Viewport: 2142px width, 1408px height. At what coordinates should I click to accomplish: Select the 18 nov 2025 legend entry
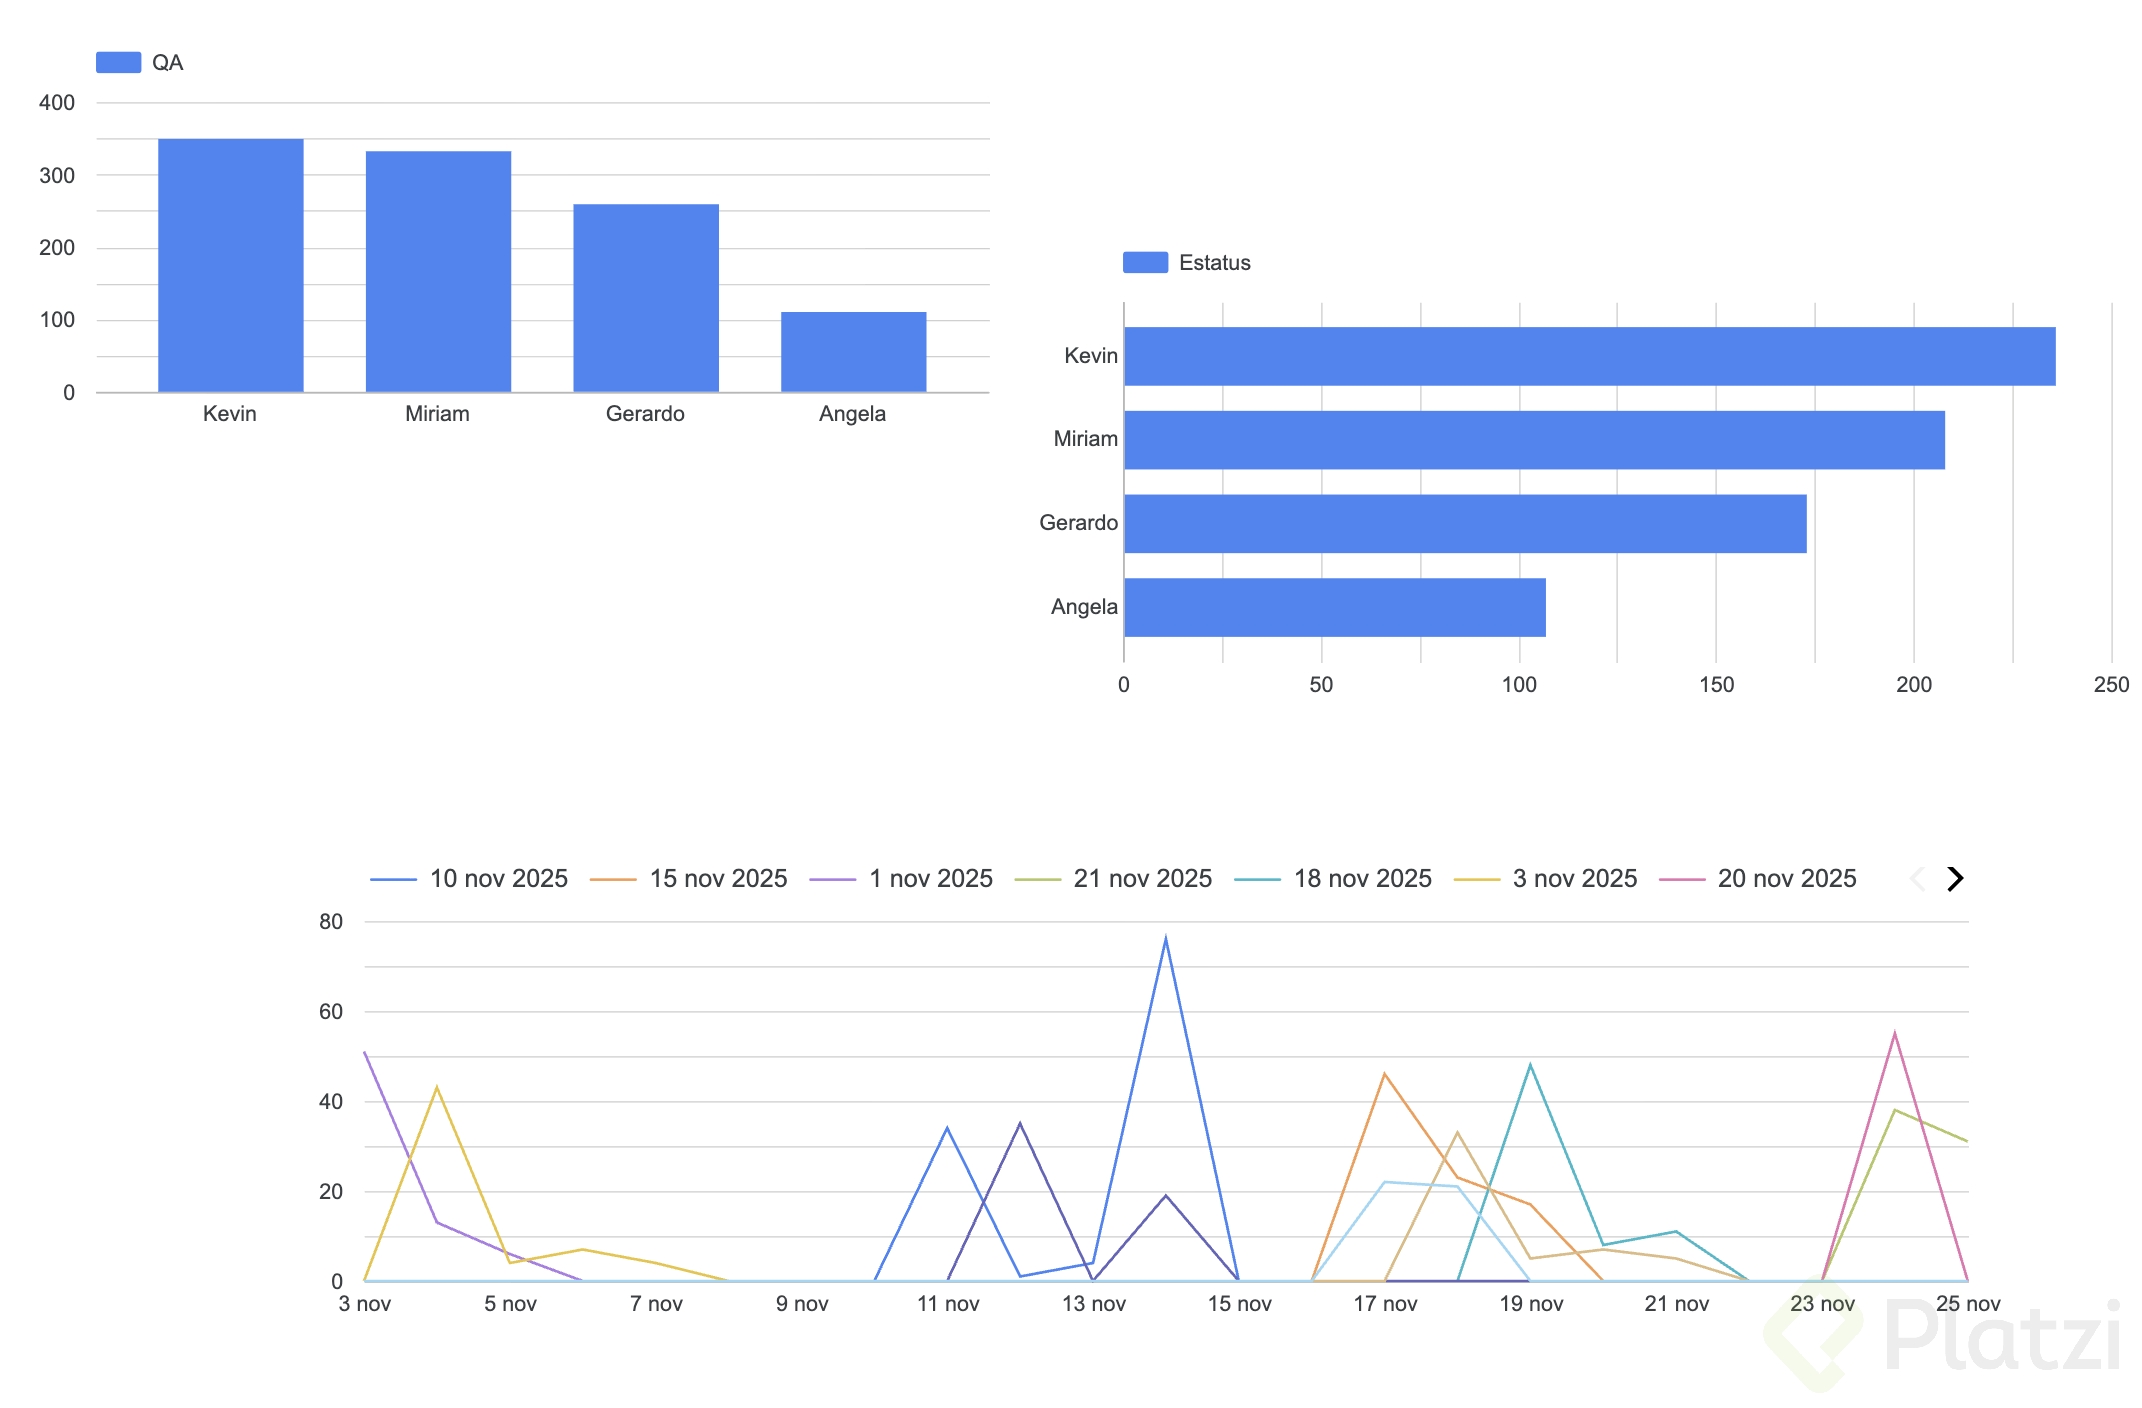(1362, 879)
